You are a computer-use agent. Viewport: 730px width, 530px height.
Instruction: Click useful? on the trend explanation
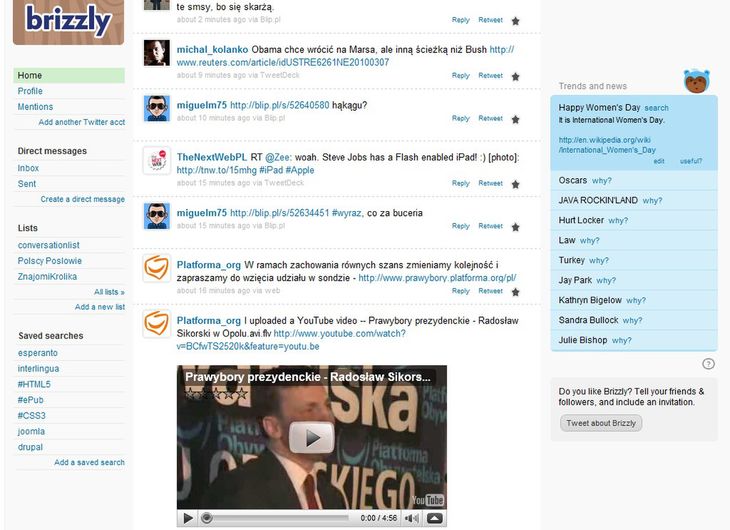[x=690, y=161]
